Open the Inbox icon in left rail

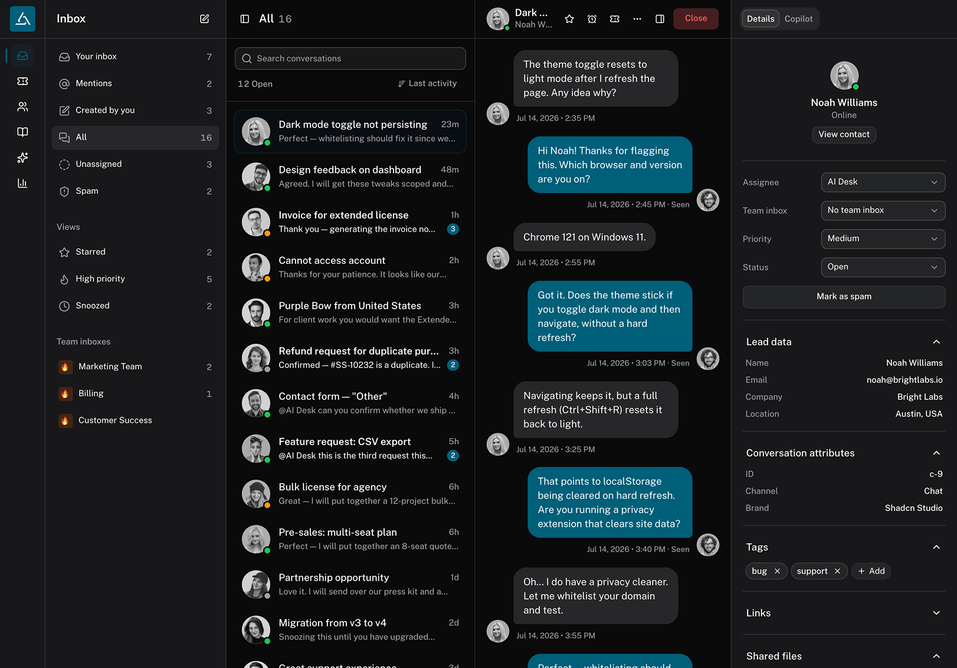tap(23, 56)
